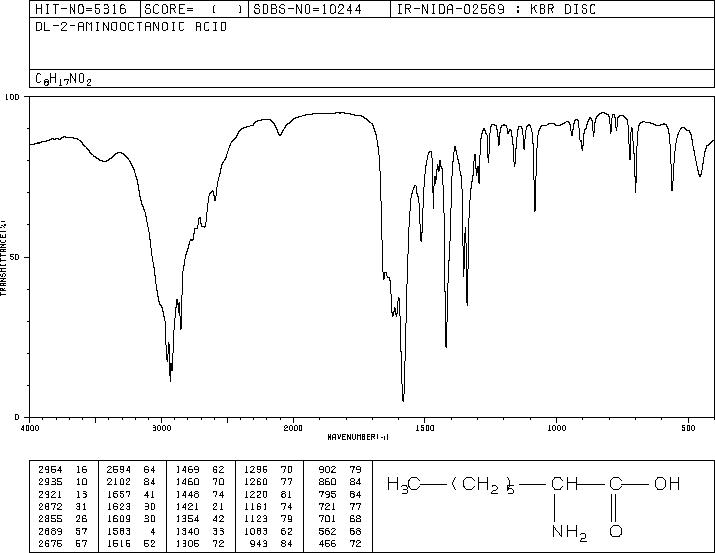
Task: Click the 1260 peak entry in table
Action: coord(268,482)
